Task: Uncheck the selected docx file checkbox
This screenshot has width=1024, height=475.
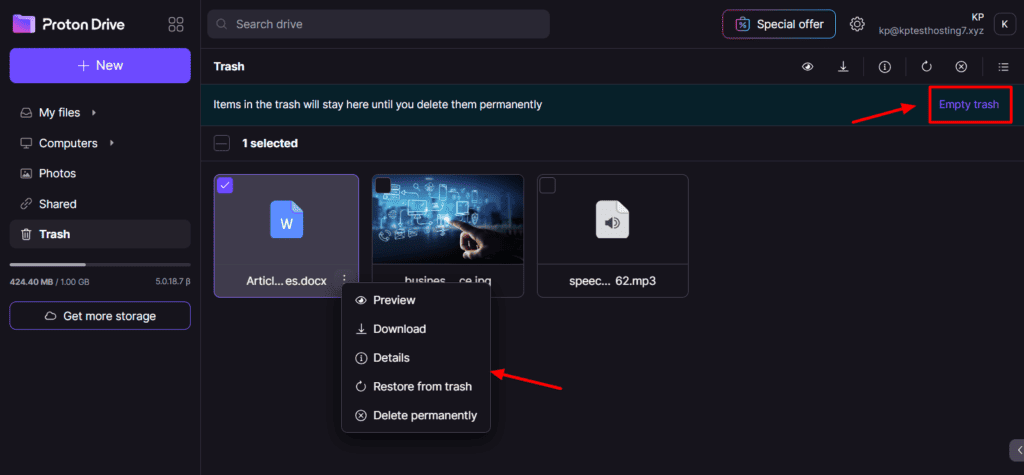Action: [x=225, y=185]
